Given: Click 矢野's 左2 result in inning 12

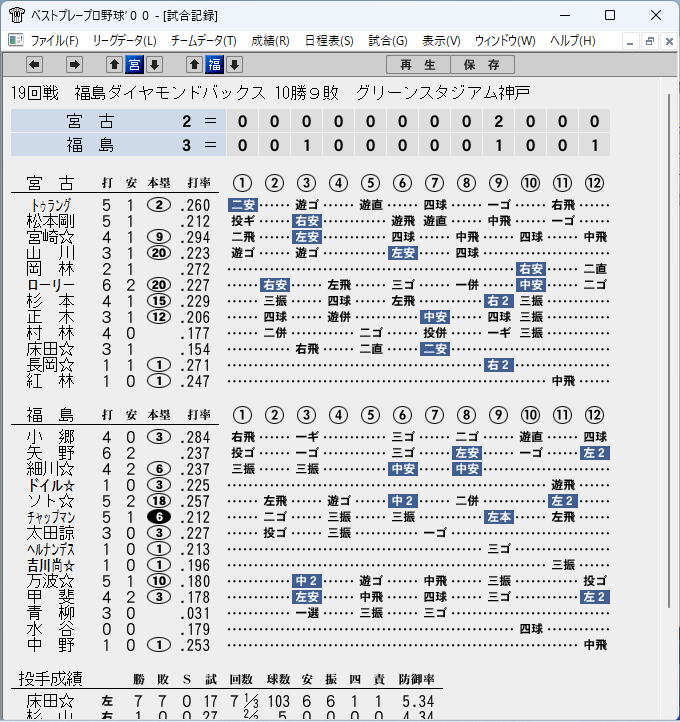Looking at the screenshot, I should [x=595, y=453].
